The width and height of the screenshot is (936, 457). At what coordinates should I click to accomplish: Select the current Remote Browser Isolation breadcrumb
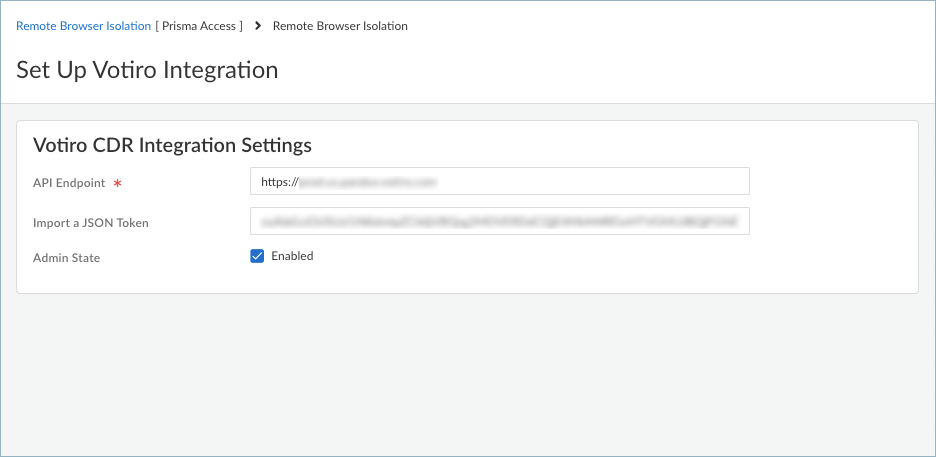click(x=340, y=26)
